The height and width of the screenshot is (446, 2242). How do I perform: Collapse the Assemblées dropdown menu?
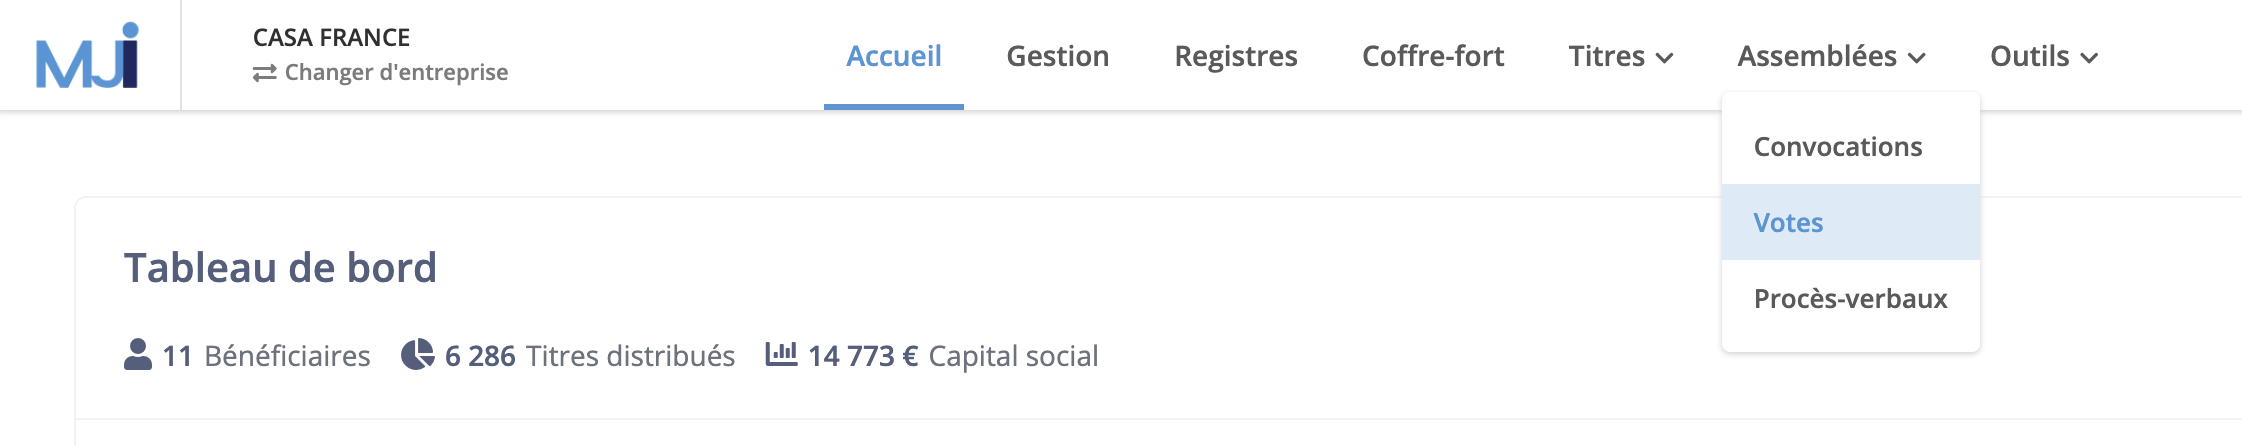point(1831,56)
